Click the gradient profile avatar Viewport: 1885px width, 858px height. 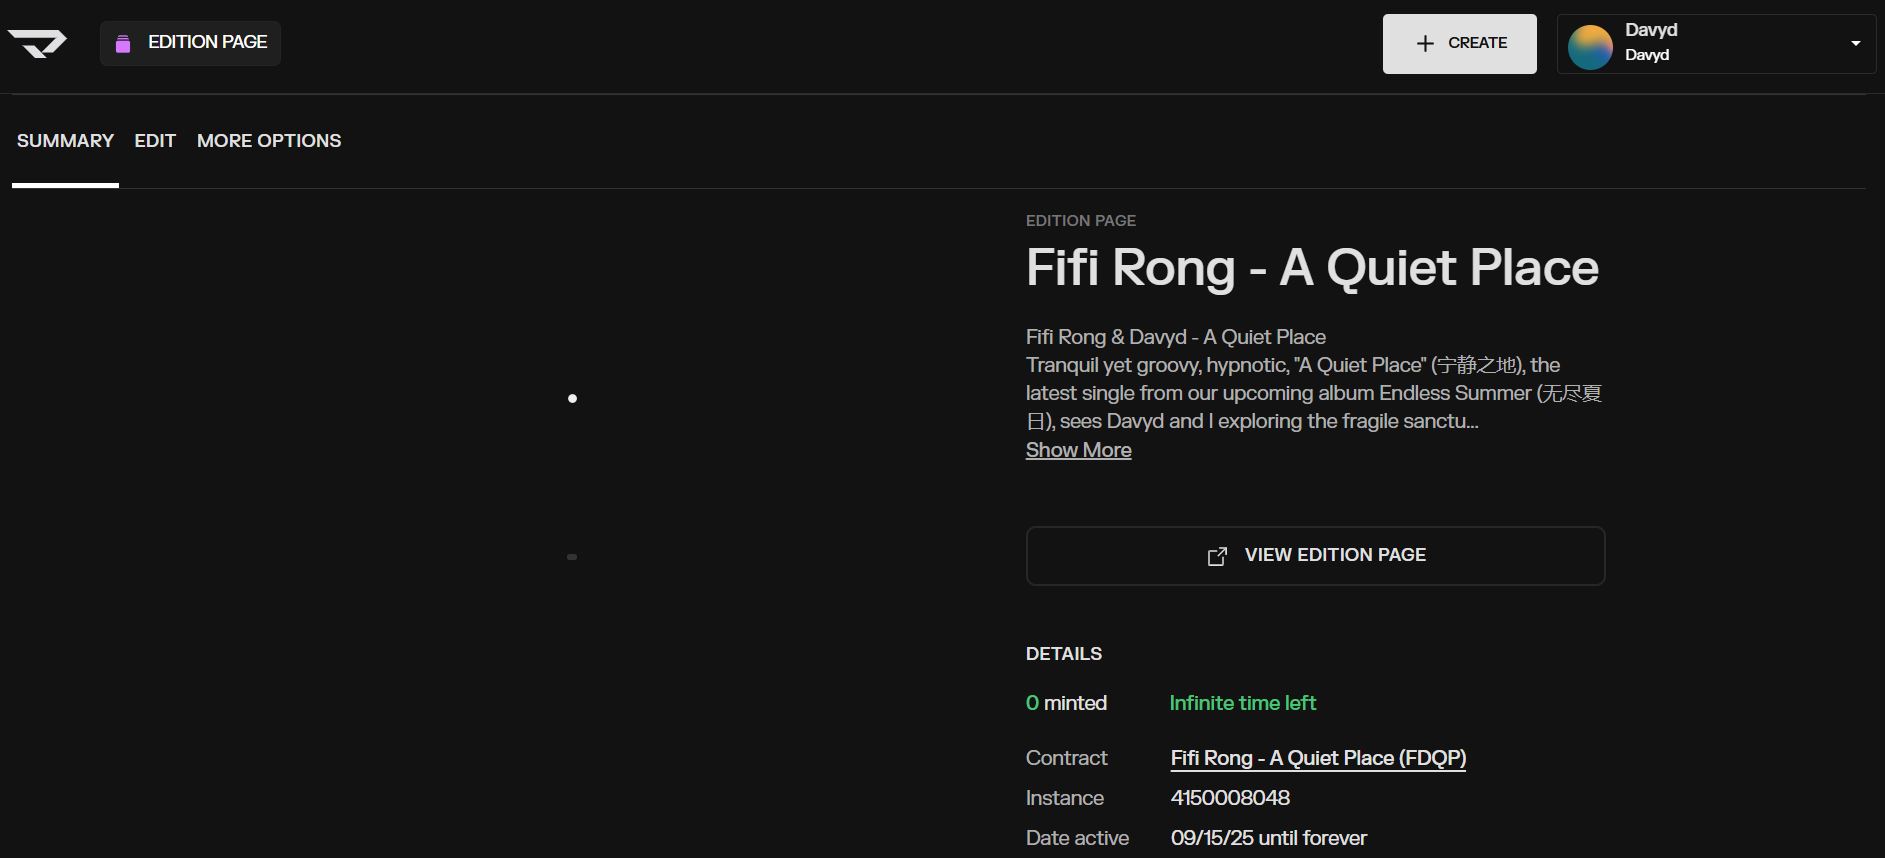1590,46
